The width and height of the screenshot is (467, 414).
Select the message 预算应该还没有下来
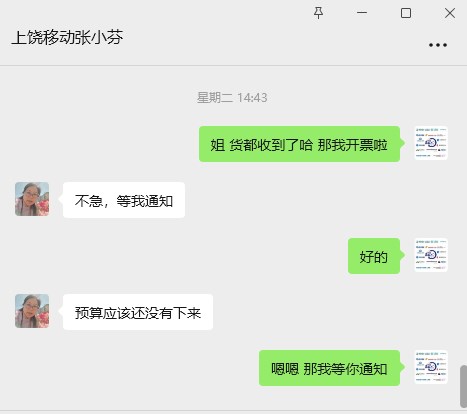(x=138, y=312)
